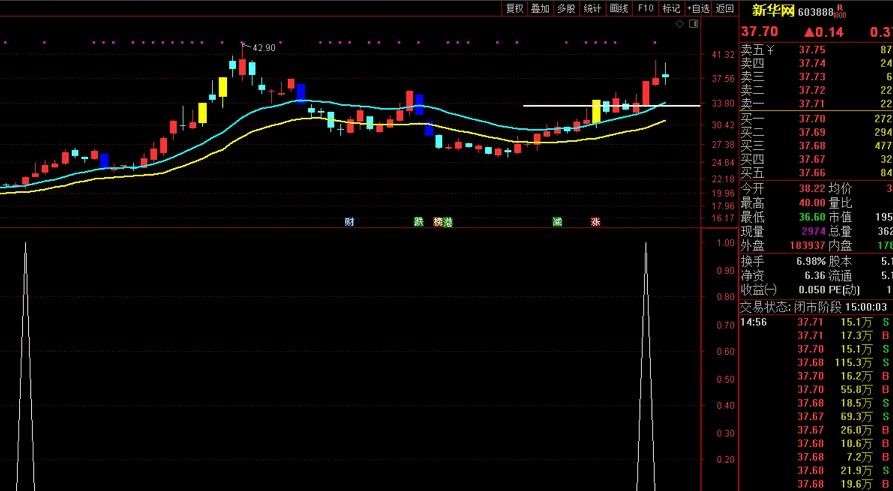Click the 标记 mark button

tap(671, 8)
